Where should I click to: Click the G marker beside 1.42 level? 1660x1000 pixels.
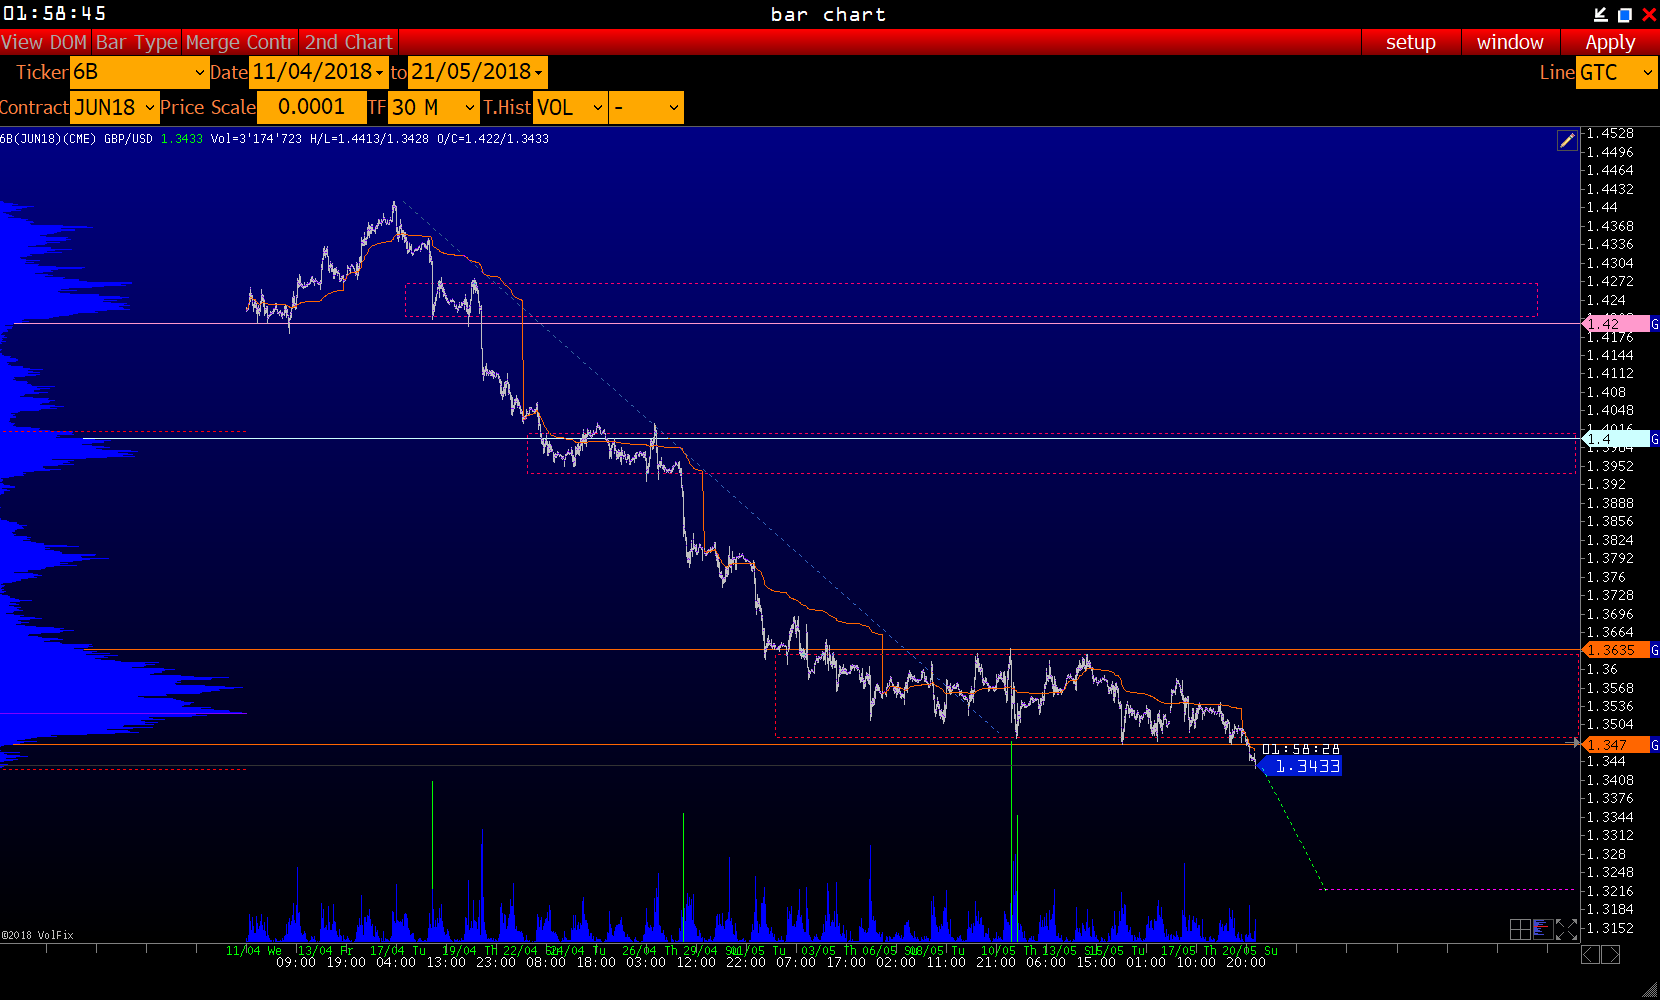click(x=1654, y=324)
